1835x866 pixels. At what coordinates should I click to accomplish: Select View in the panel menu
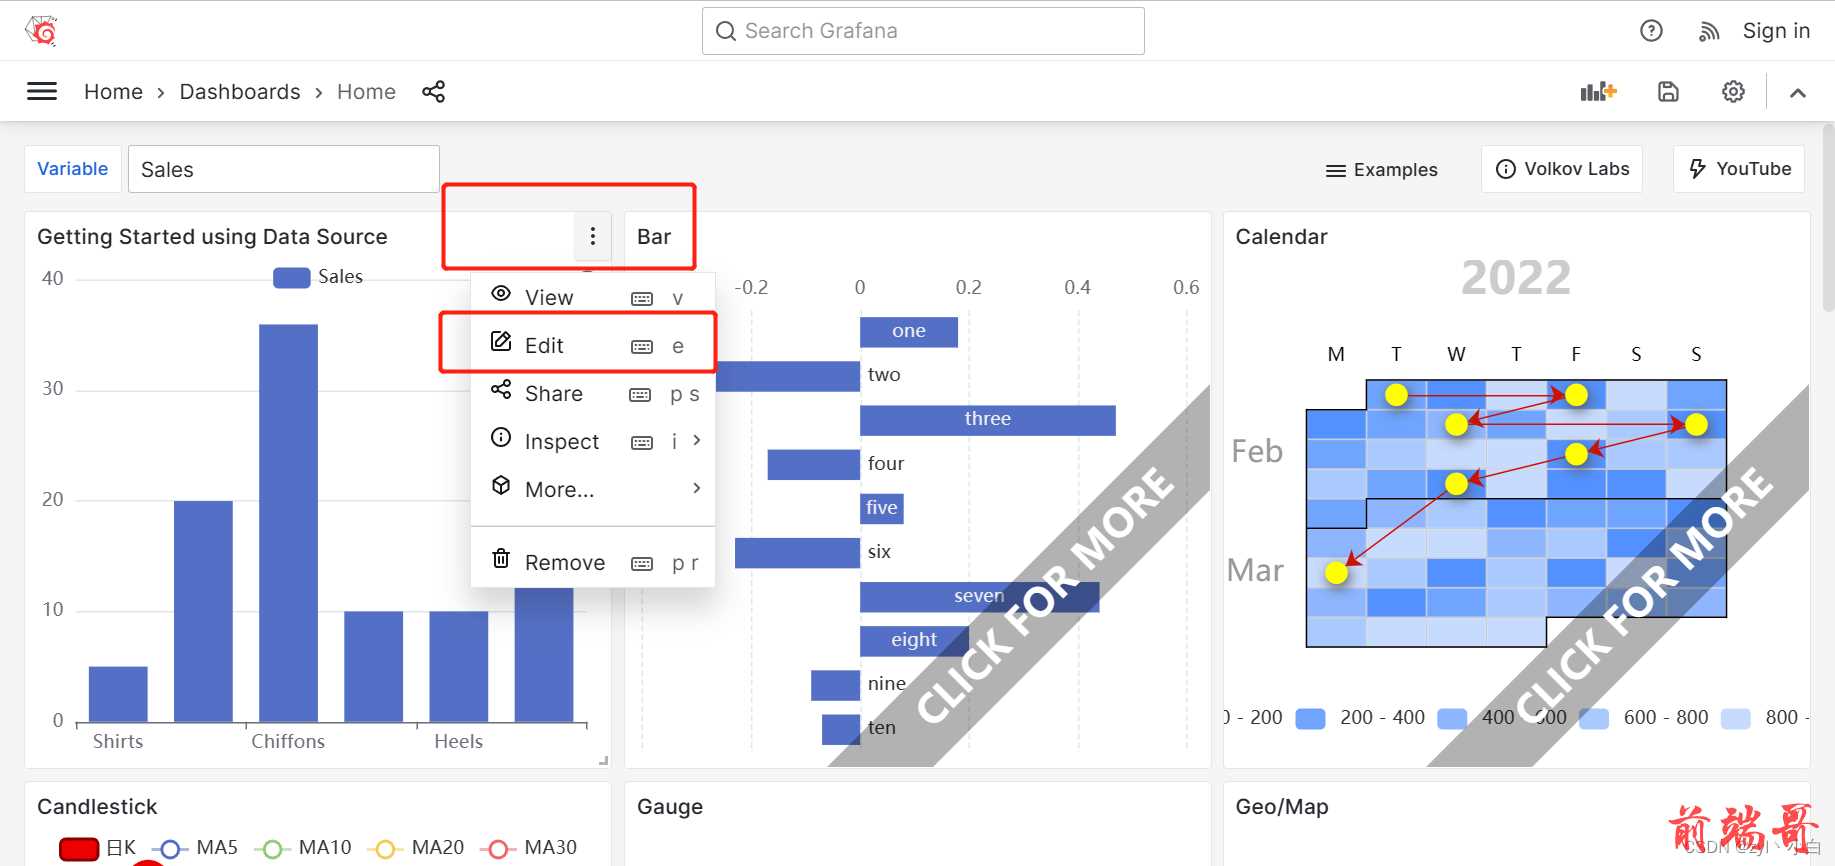tap(593, 297)
